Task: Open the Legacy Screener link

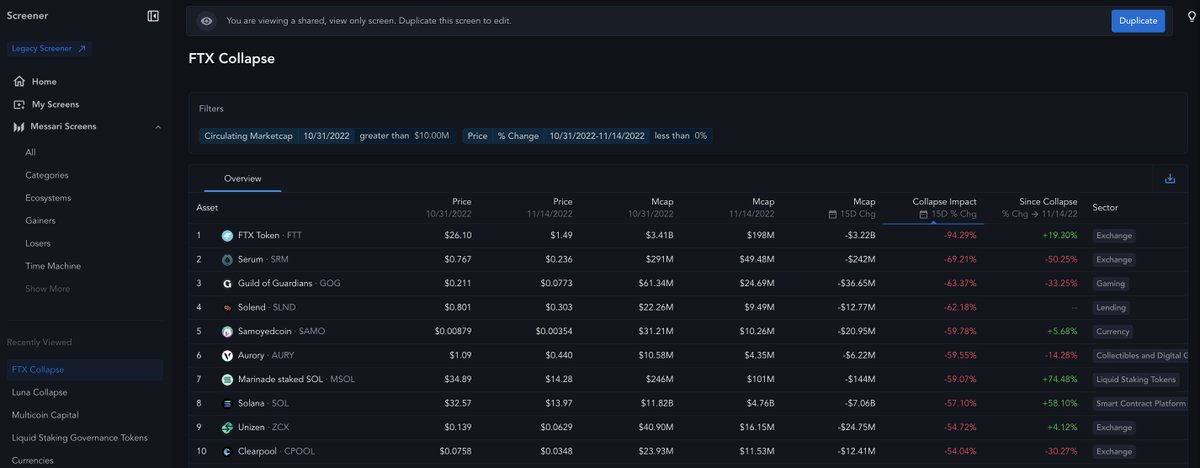Action: (x=49, y=48)
